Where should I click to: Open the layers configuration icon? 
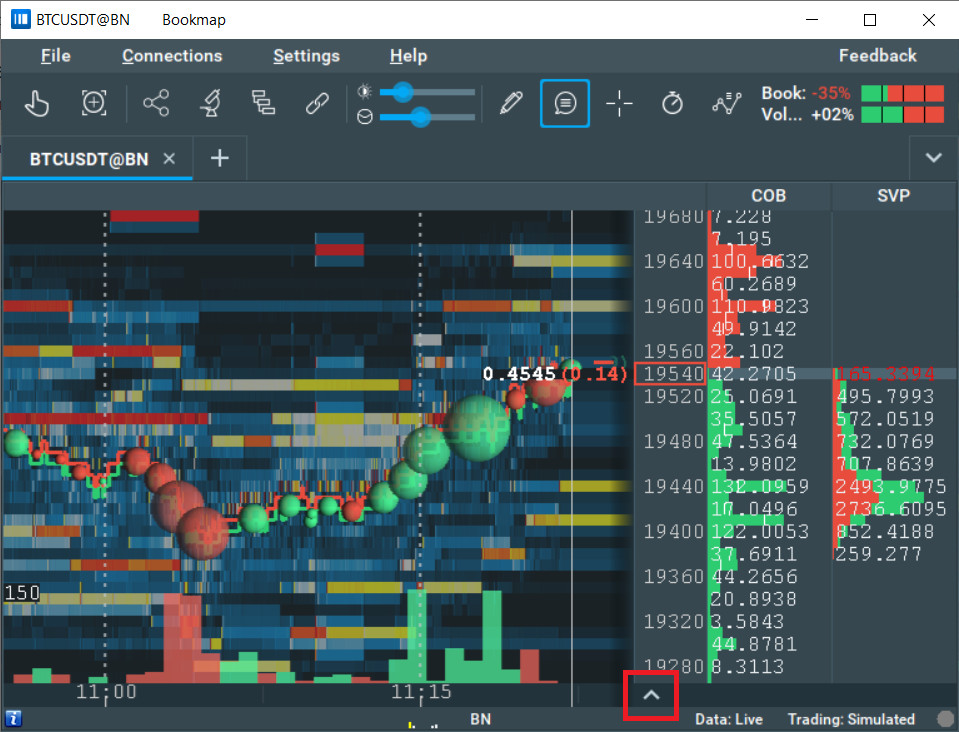tap(264, 103)
